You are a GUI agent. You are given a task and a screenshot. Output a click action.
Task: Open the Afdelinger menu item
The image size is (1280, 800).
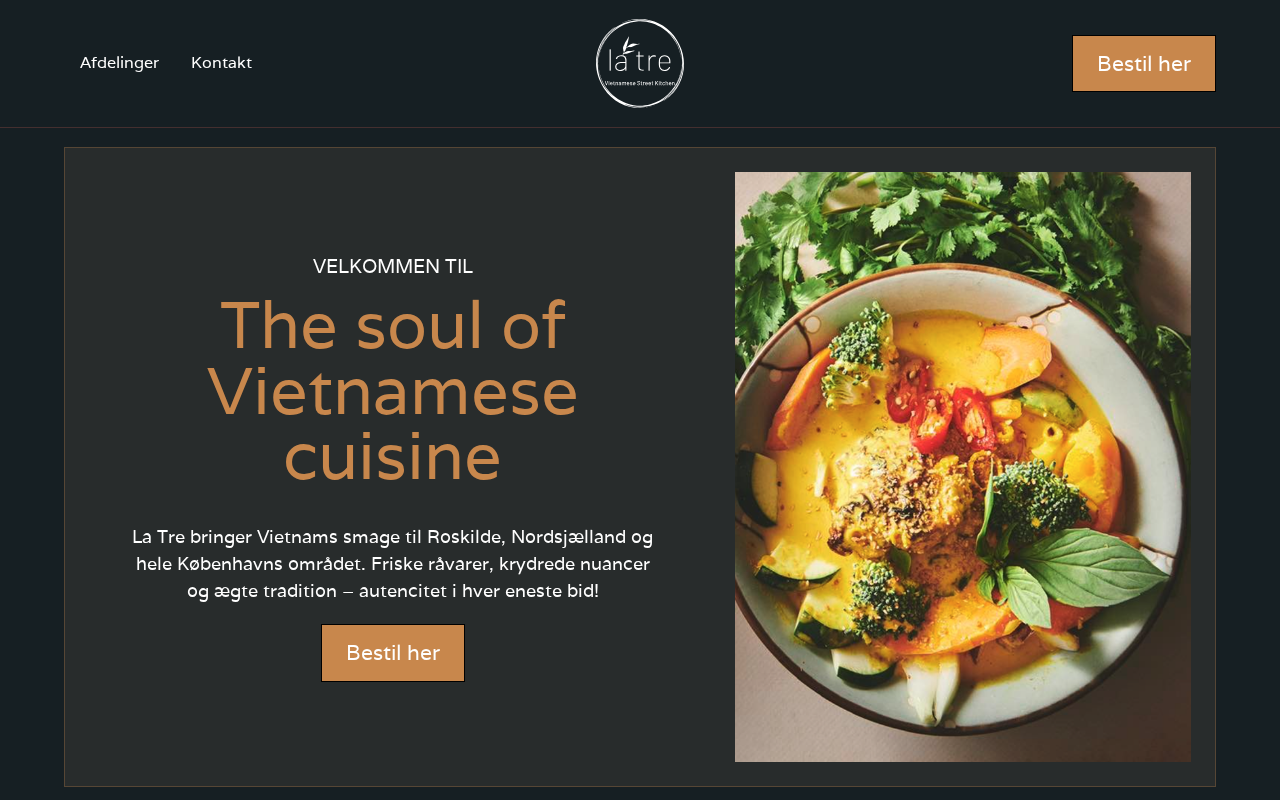point(119,63)
